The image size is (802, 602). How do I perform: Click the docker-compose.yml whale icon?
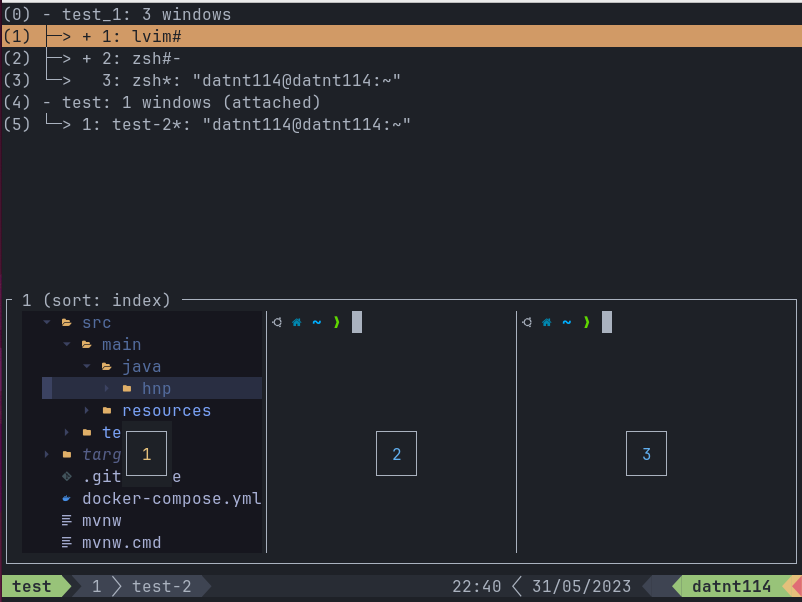point(67,498)
